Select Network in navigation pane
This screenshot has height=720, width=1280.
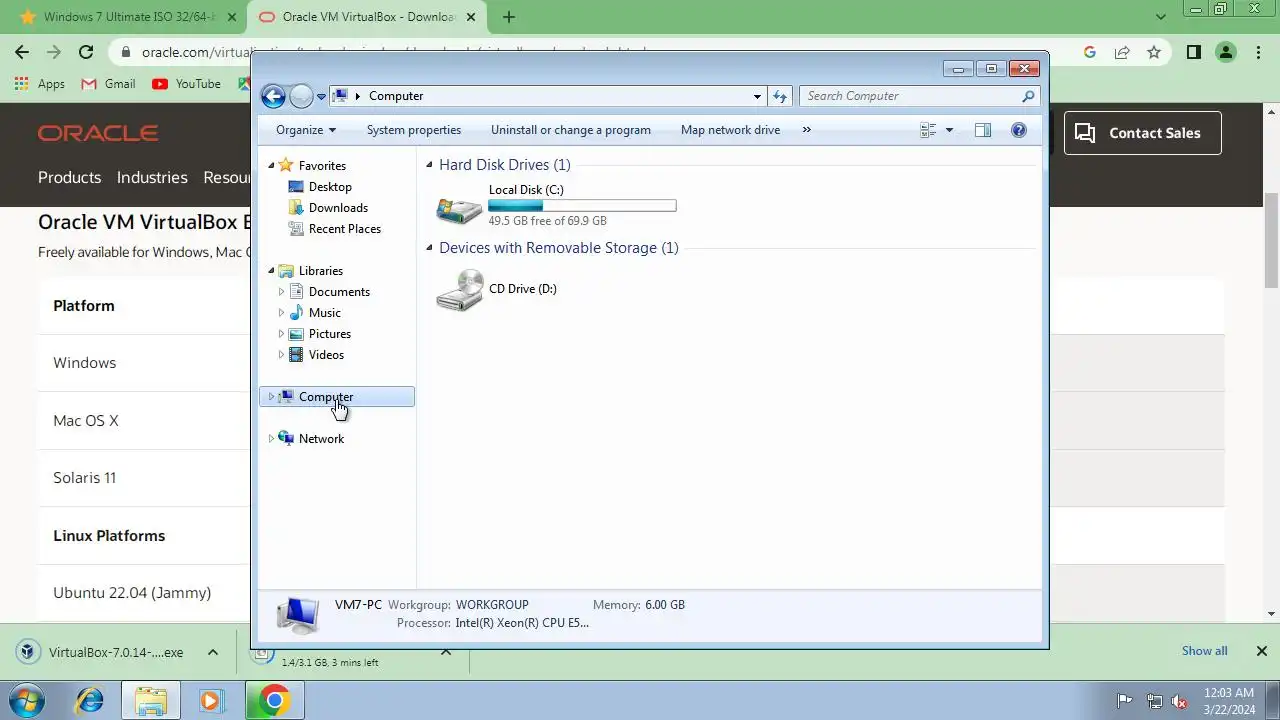[x=321, y=439]
